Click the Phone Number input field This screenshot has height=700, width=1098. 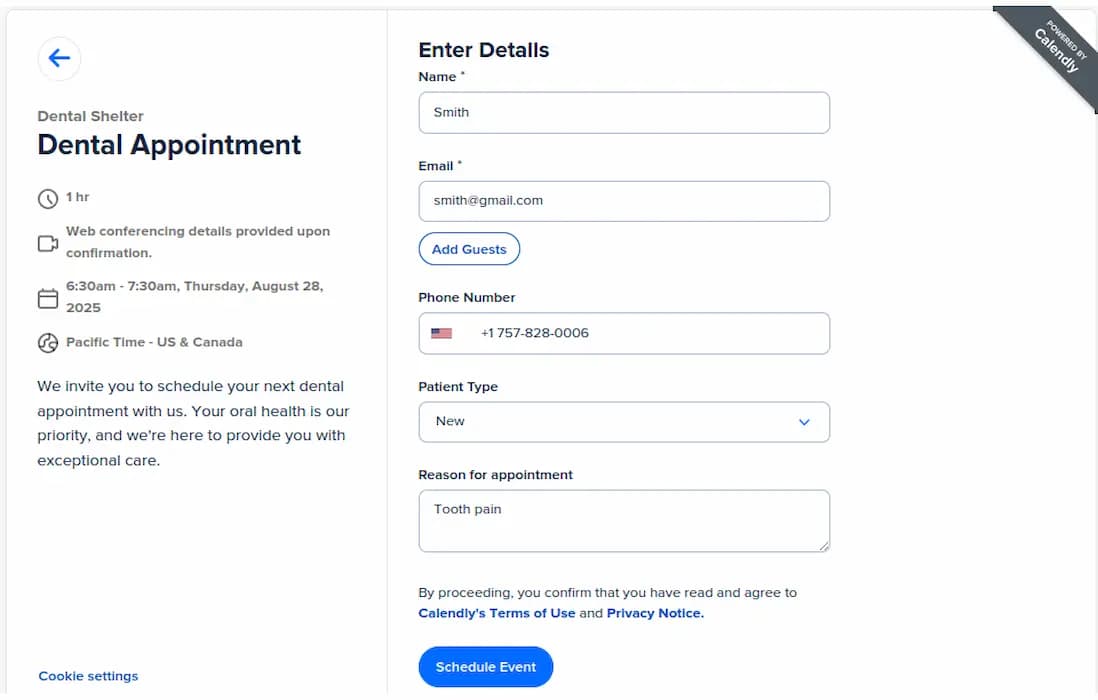coord(624,333)
